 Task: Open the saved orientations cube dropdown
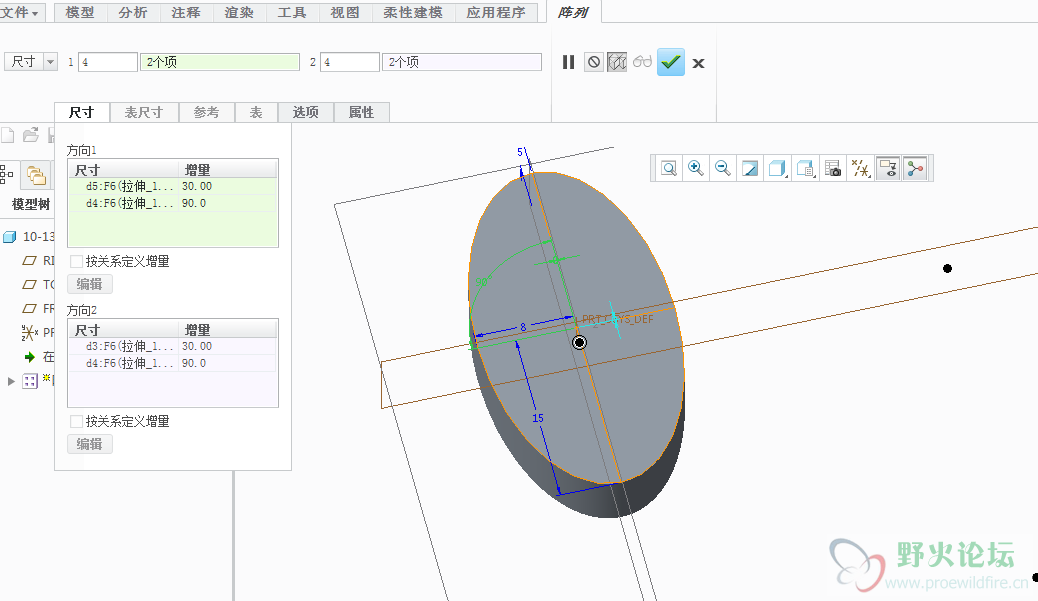point(805,168)
